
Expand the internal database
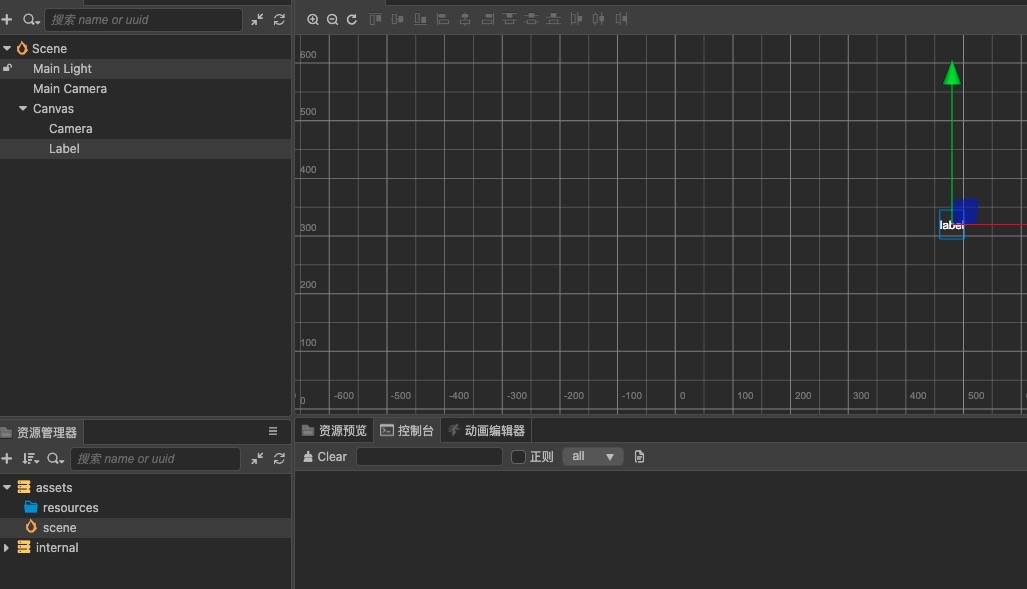point(7,548)
